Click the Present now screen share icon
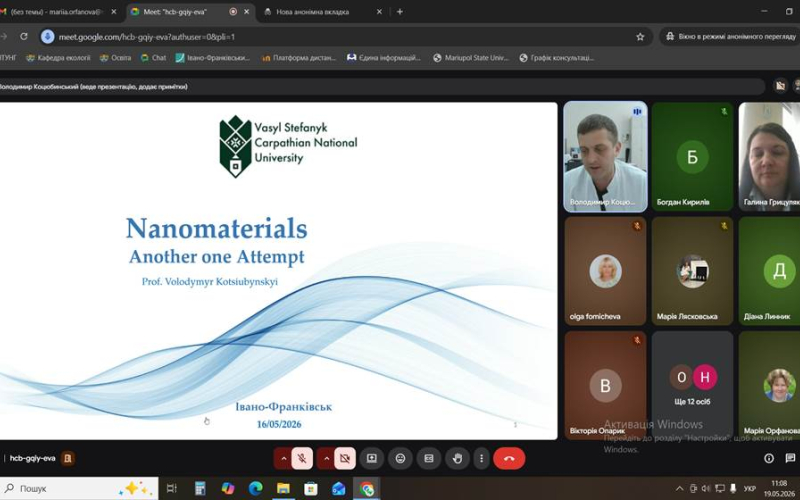The height and width of the screenshot is (500, 800). point(372,458)
